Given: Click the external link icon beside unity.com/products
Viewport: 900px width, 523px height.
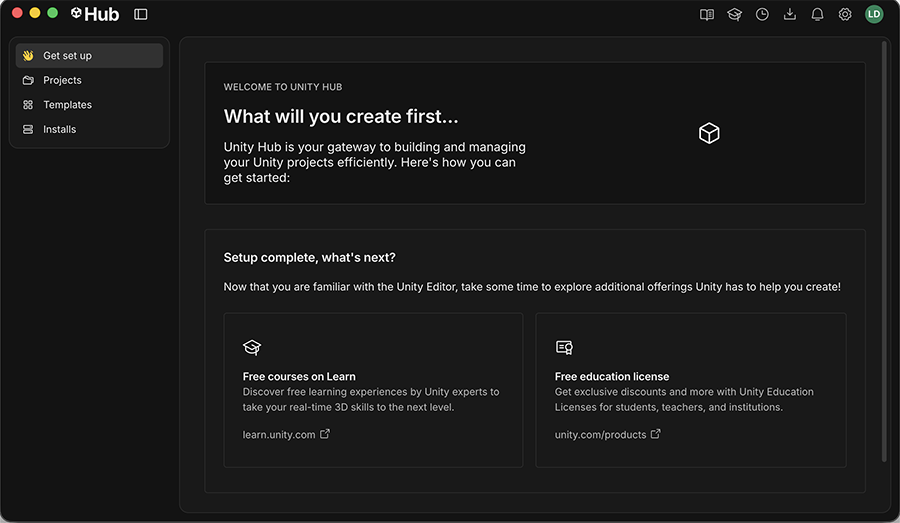Looking at the screenshot, I should [655, 434].
